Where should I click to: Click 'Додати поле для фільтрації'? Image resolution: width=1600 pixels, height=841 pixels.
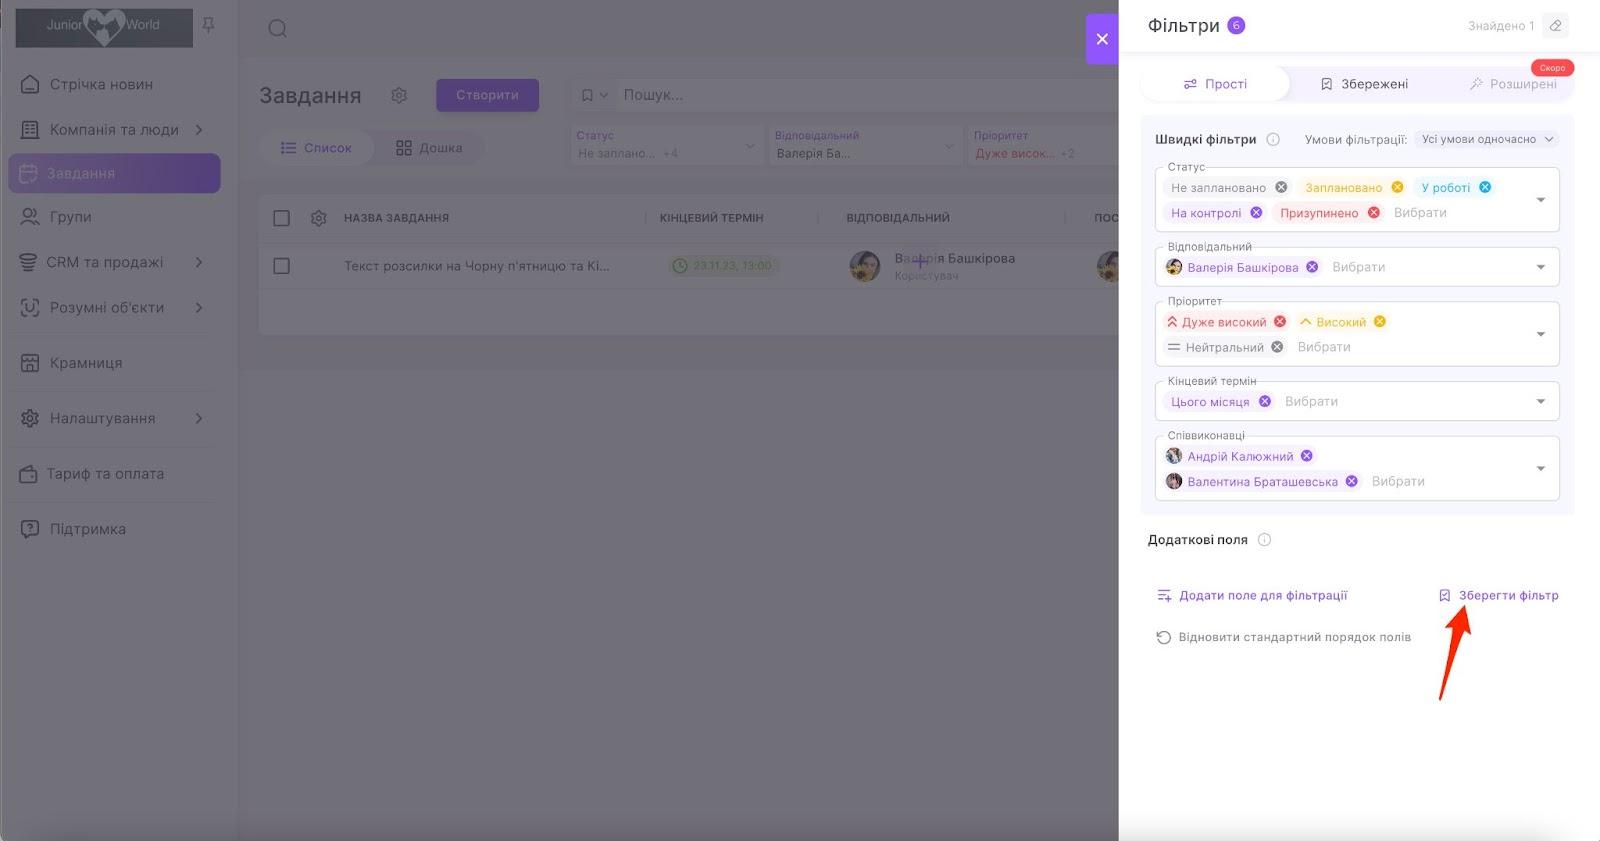click(x=1252, y=595)
